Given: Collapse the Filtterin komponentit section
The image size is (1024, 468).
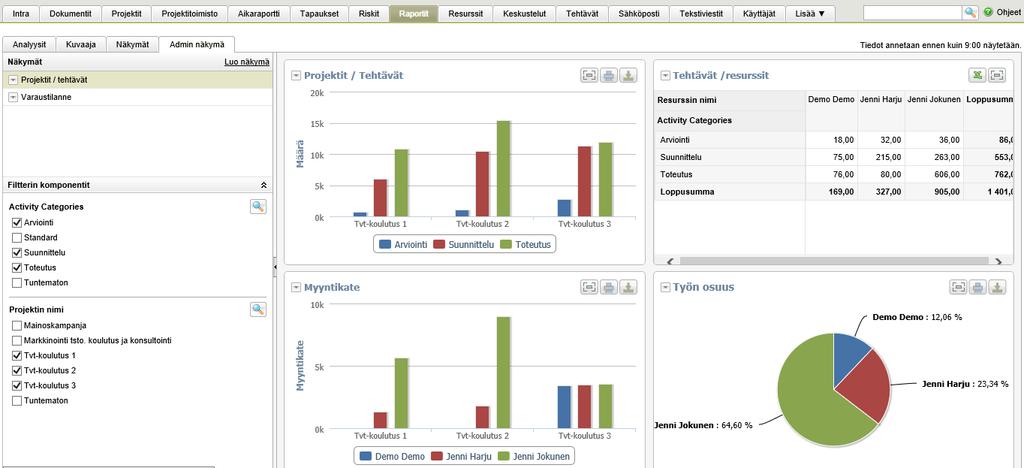Looking at the screenshot, I should (x=263, y=185).
